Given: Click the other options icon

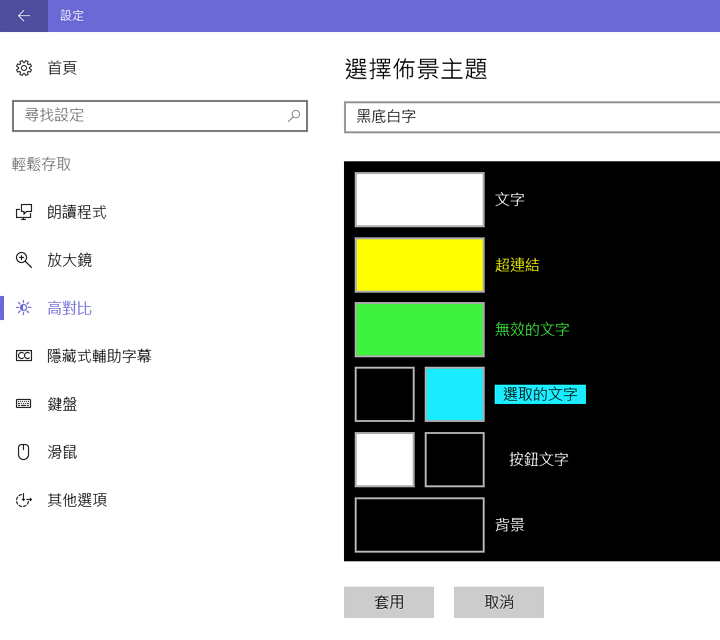Looking at the screenshot, I should coord(24,500).
